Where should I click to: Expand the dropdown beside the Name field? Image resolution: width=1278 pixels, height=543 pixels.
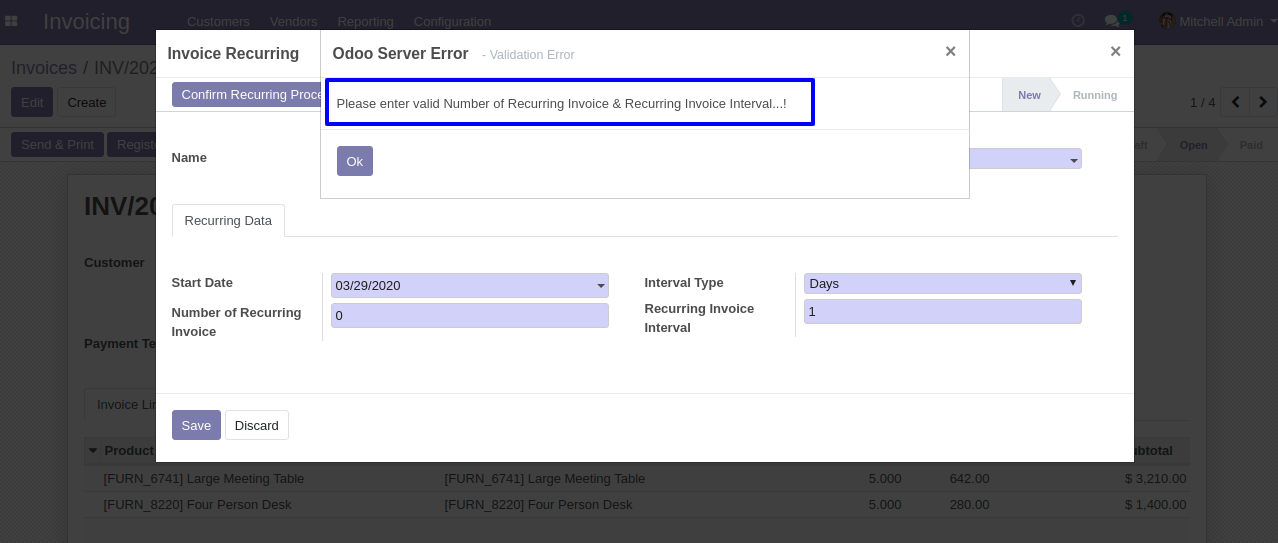tap(1074, 160)
